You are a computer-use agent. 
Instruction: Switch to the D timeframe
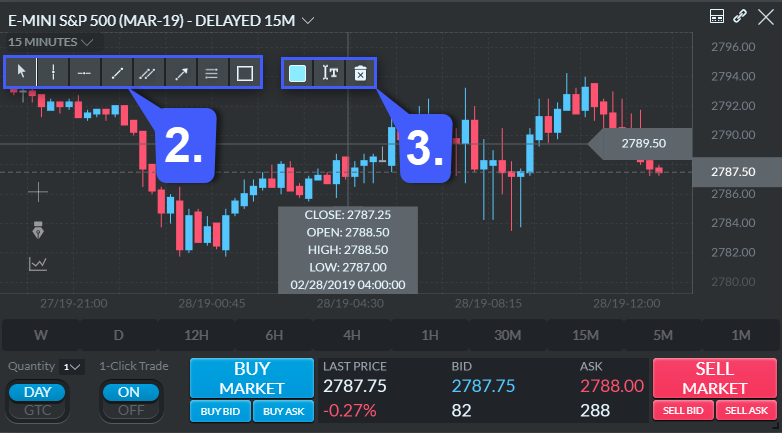118,335
